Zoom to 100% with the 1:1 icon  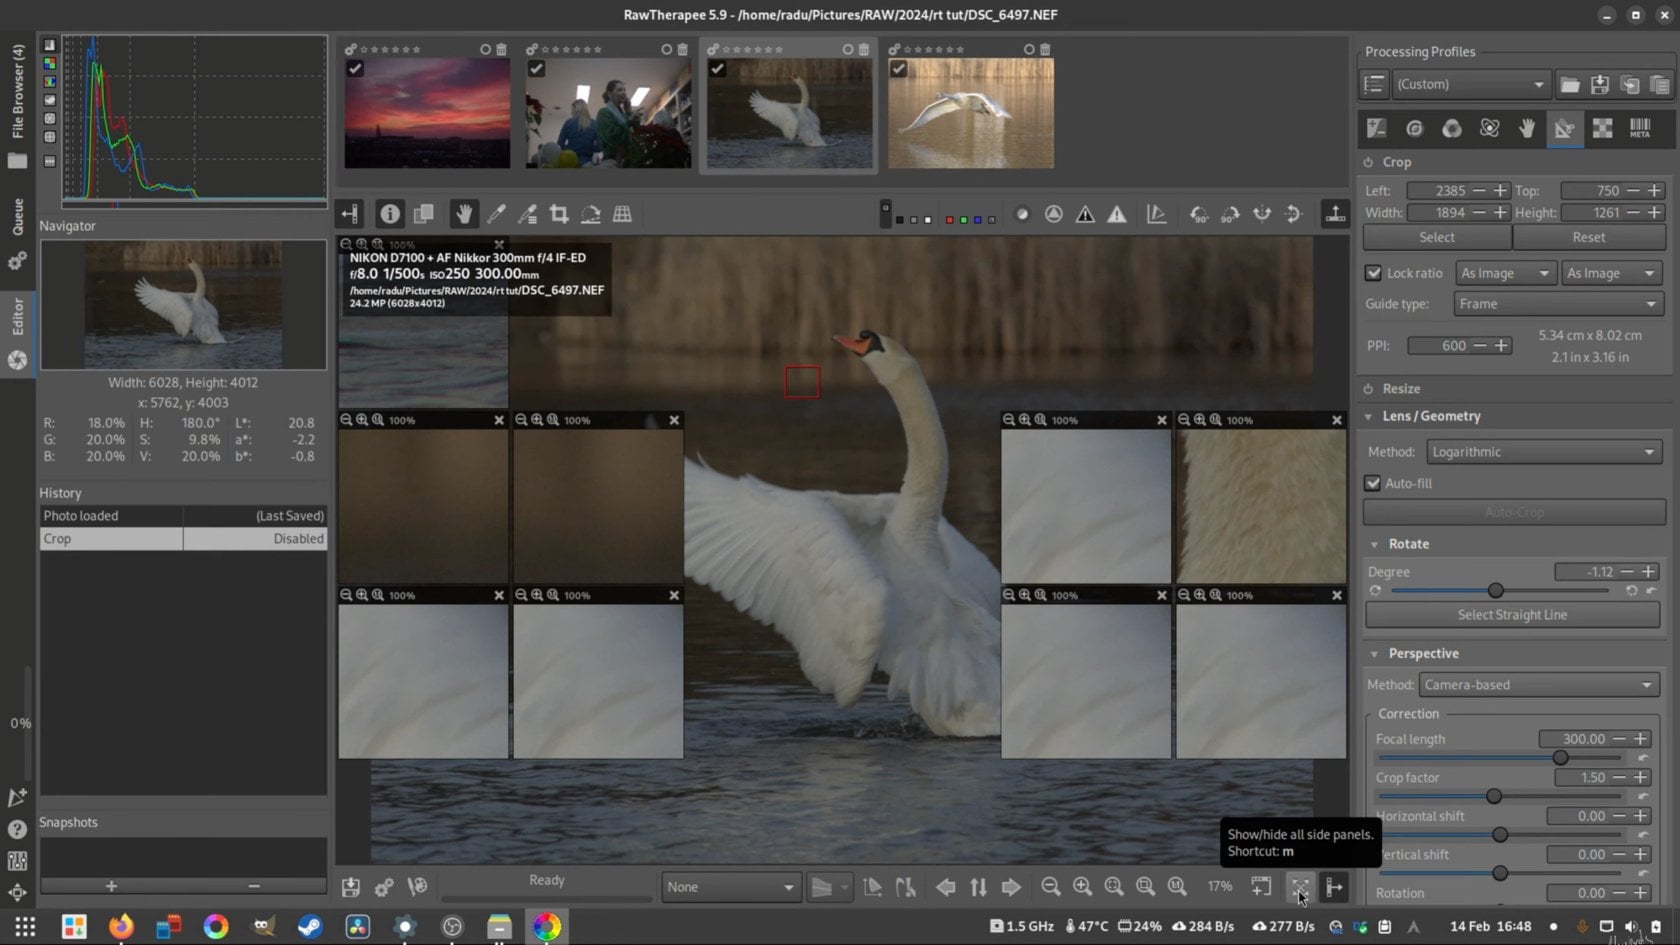pyautogui.click(x=1176, y=887)
